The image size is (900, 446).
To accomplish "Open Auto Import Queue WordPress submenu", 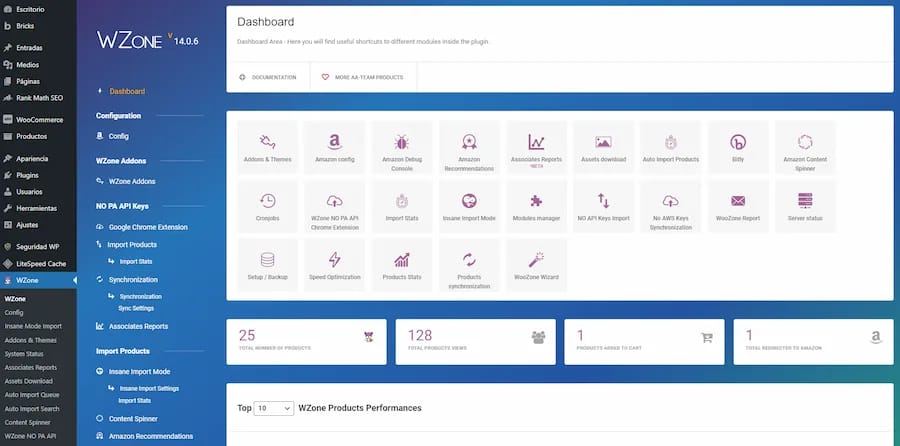I will point(32,395).
